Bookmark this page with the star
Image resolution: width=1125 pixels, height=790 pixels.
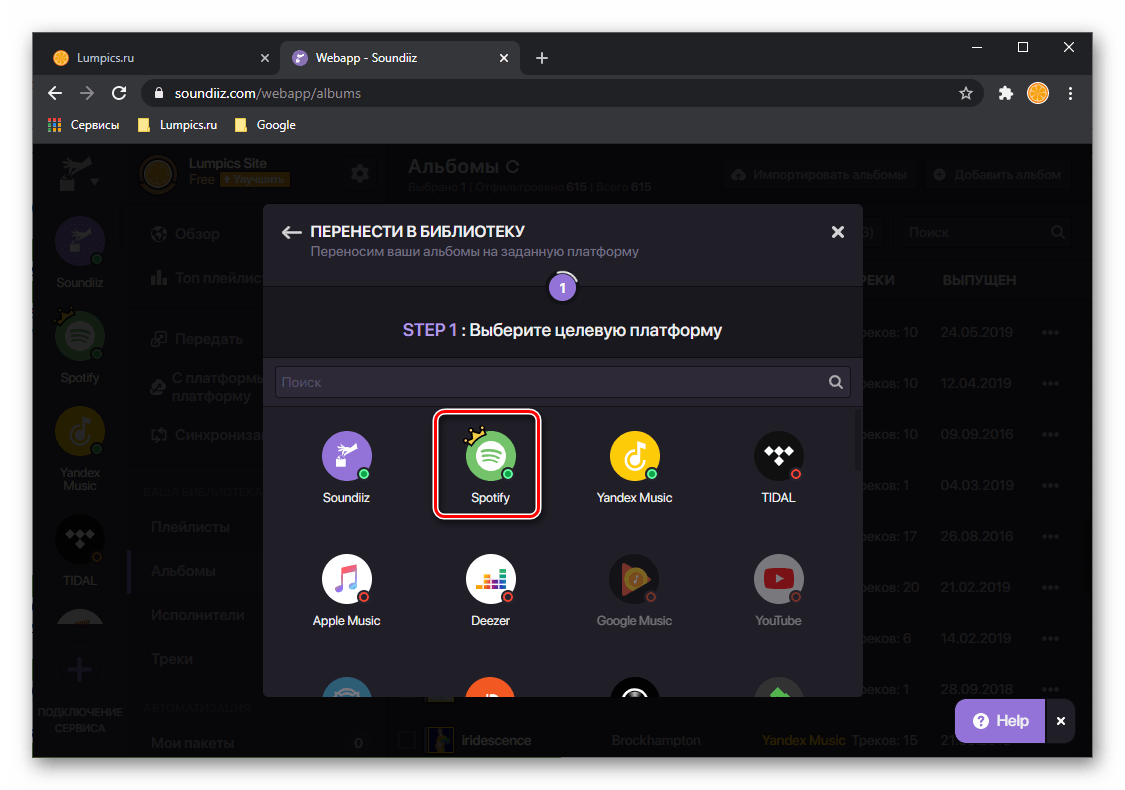coord(965,93)
